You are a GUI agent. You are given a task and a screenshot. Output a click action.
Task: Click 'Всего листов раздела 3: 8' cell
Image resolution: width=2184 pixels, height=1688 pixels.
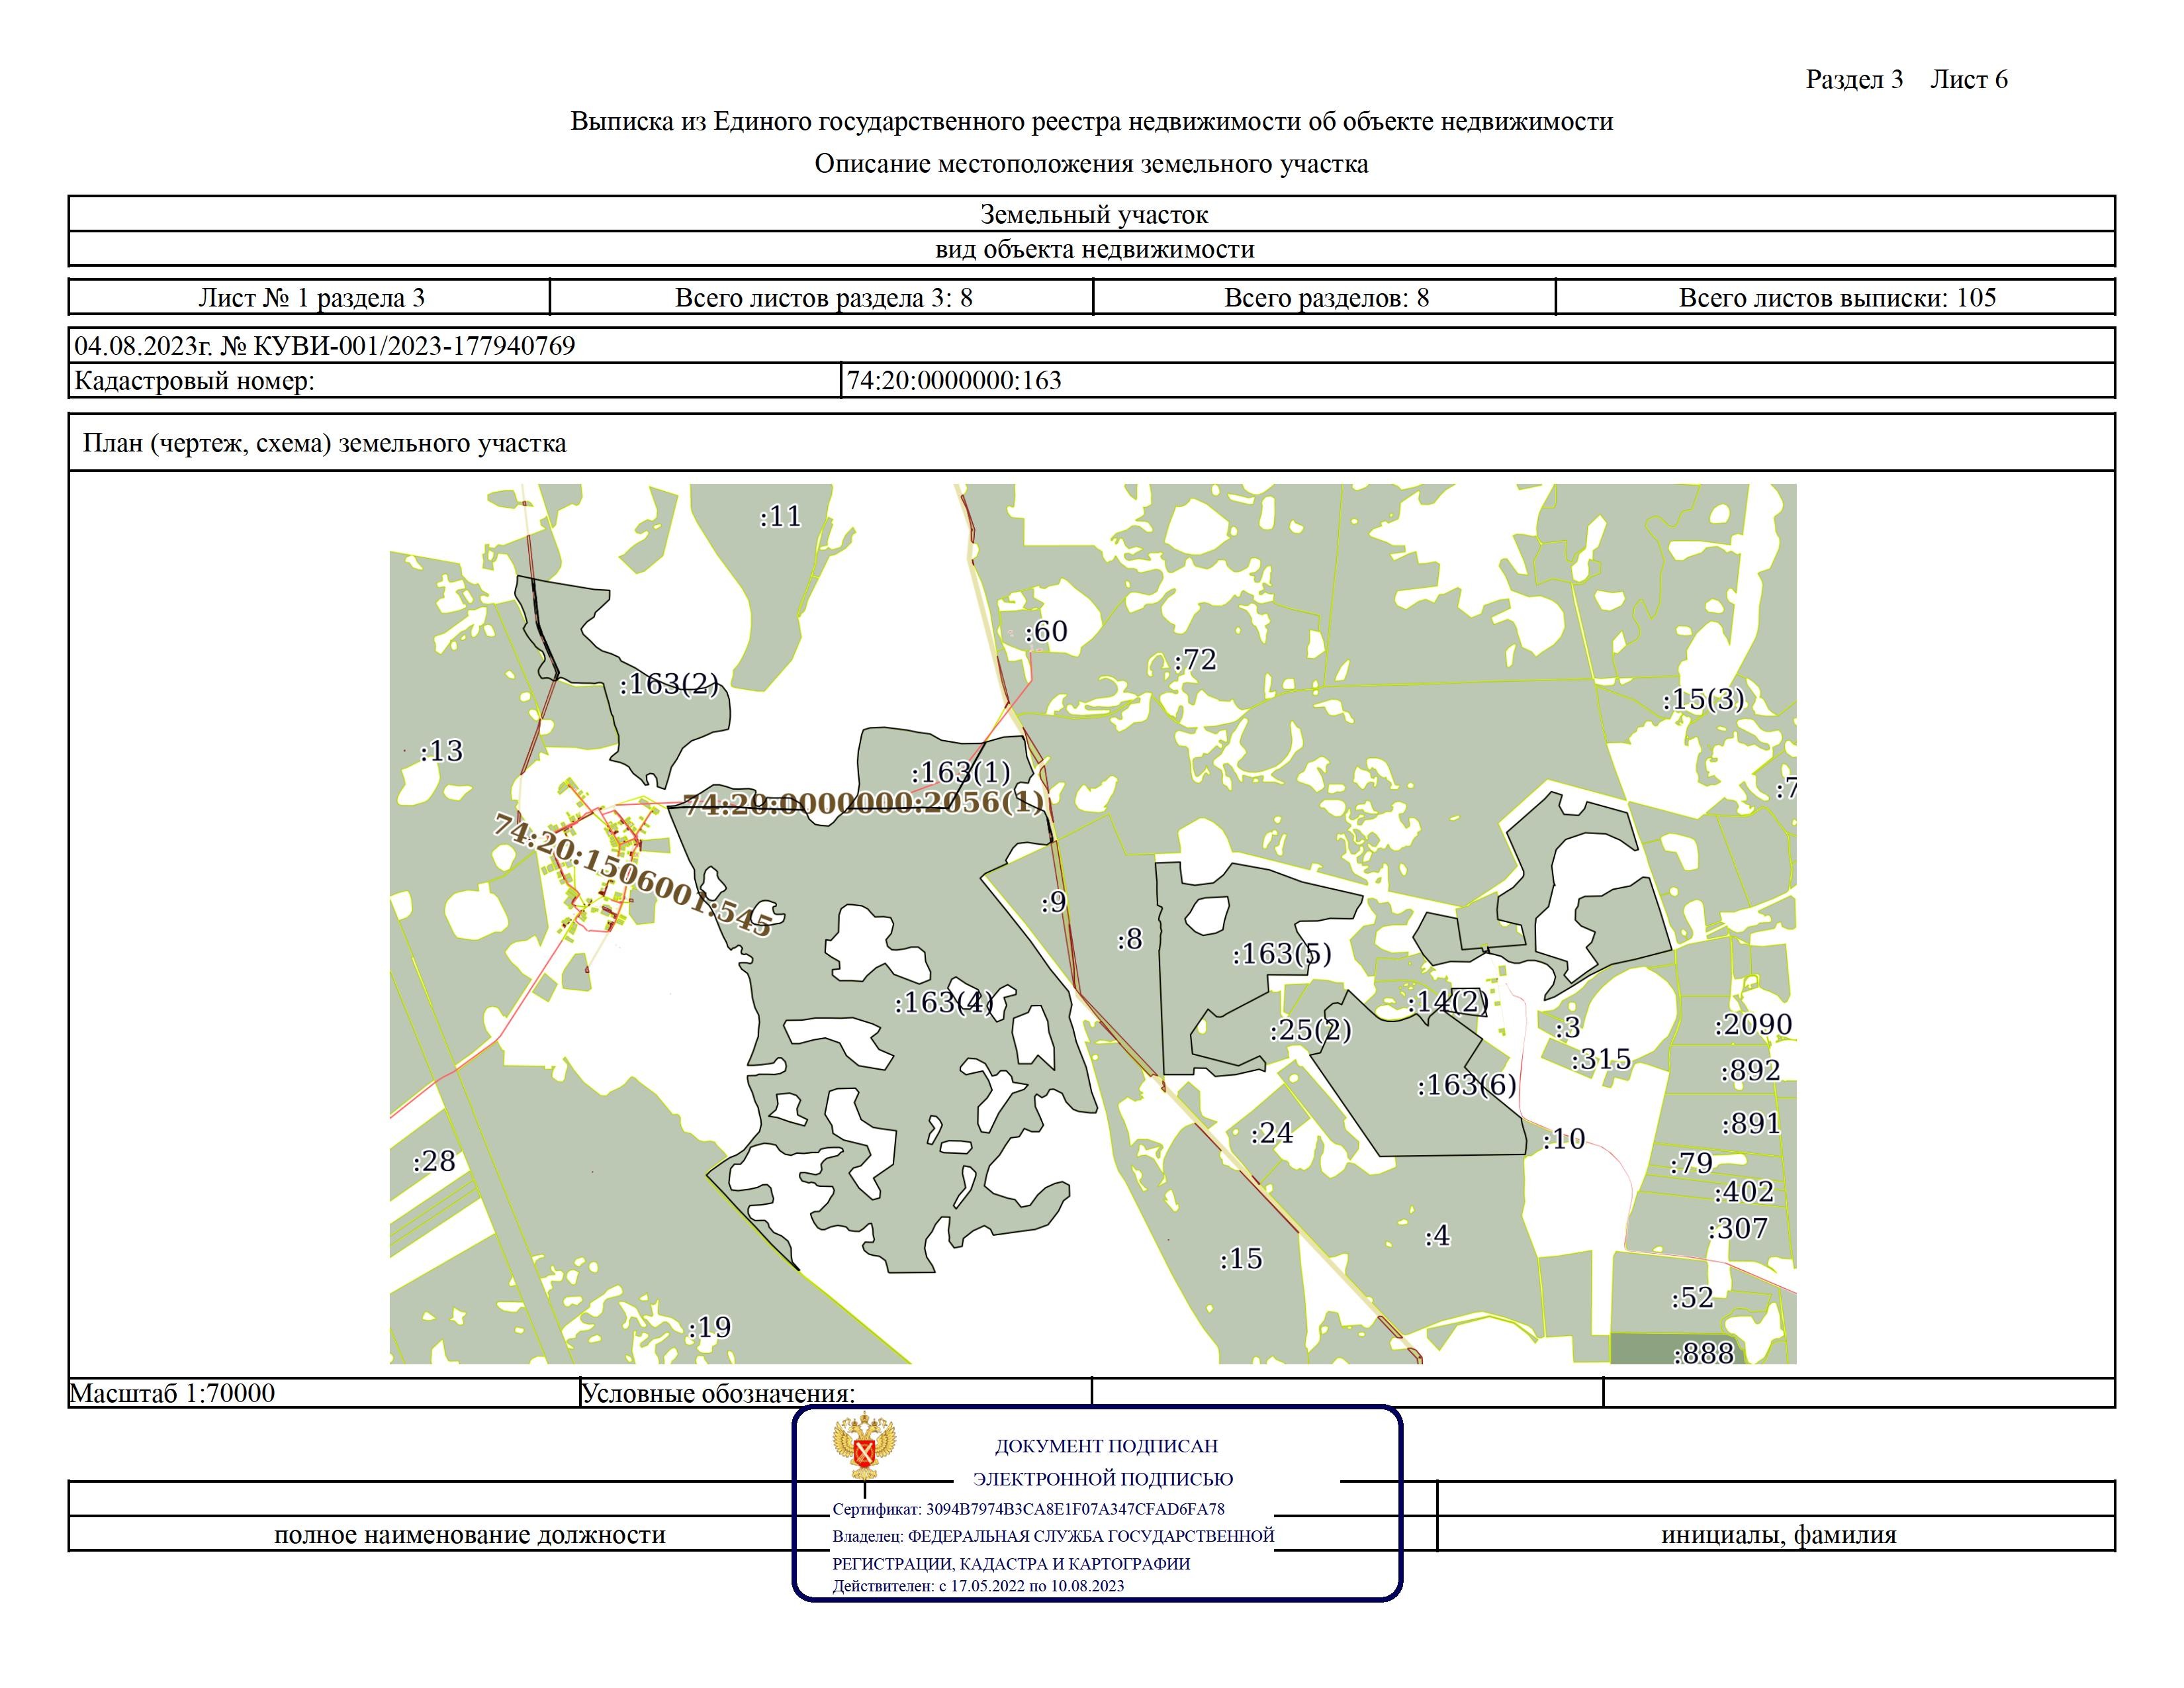[x=822, y=297]
